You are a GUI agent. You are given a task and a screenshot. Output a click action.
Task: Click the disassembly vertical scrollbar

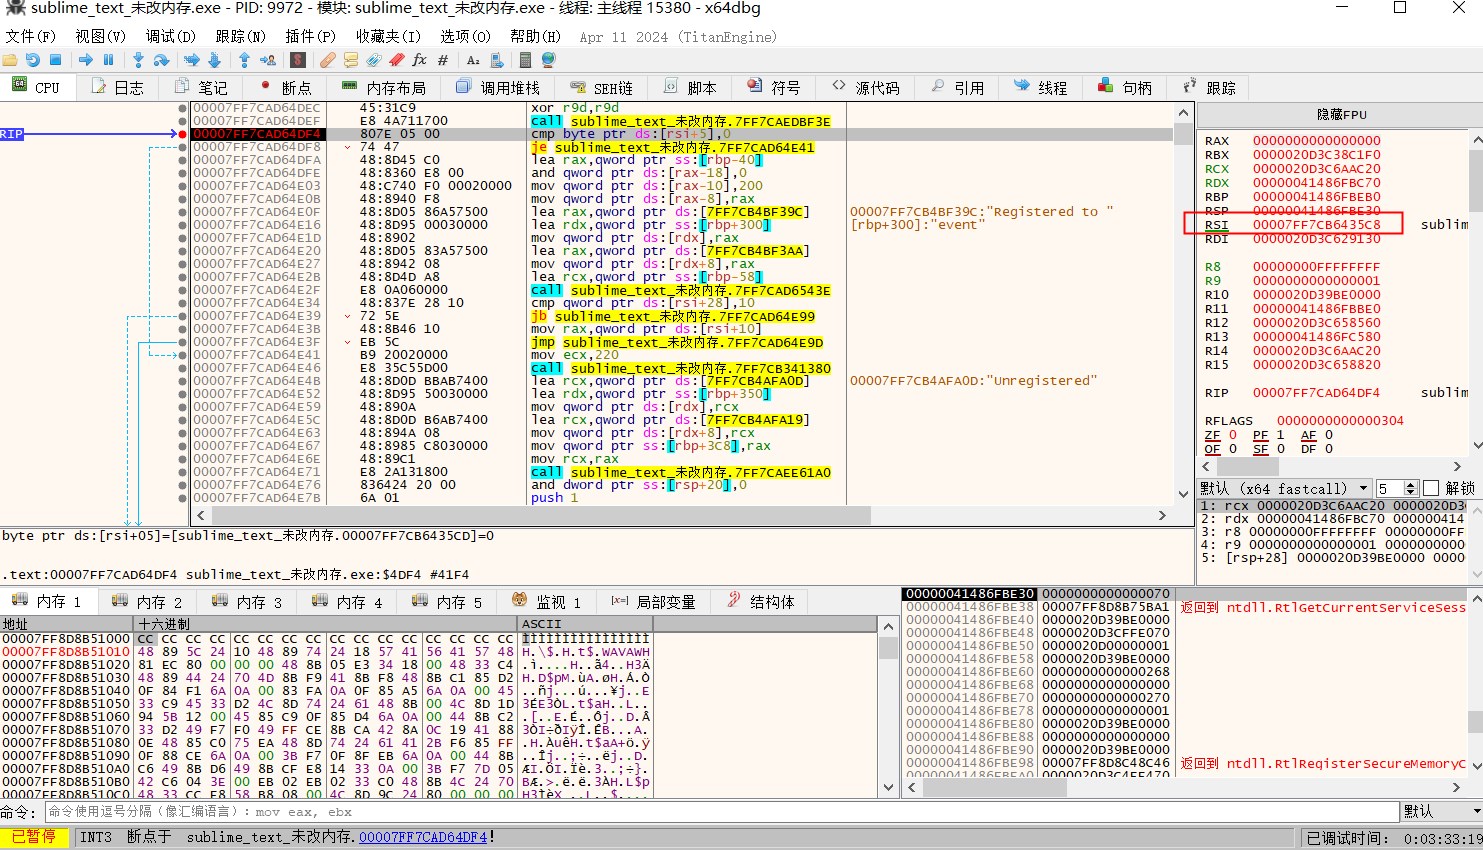tap(1182, 304)
